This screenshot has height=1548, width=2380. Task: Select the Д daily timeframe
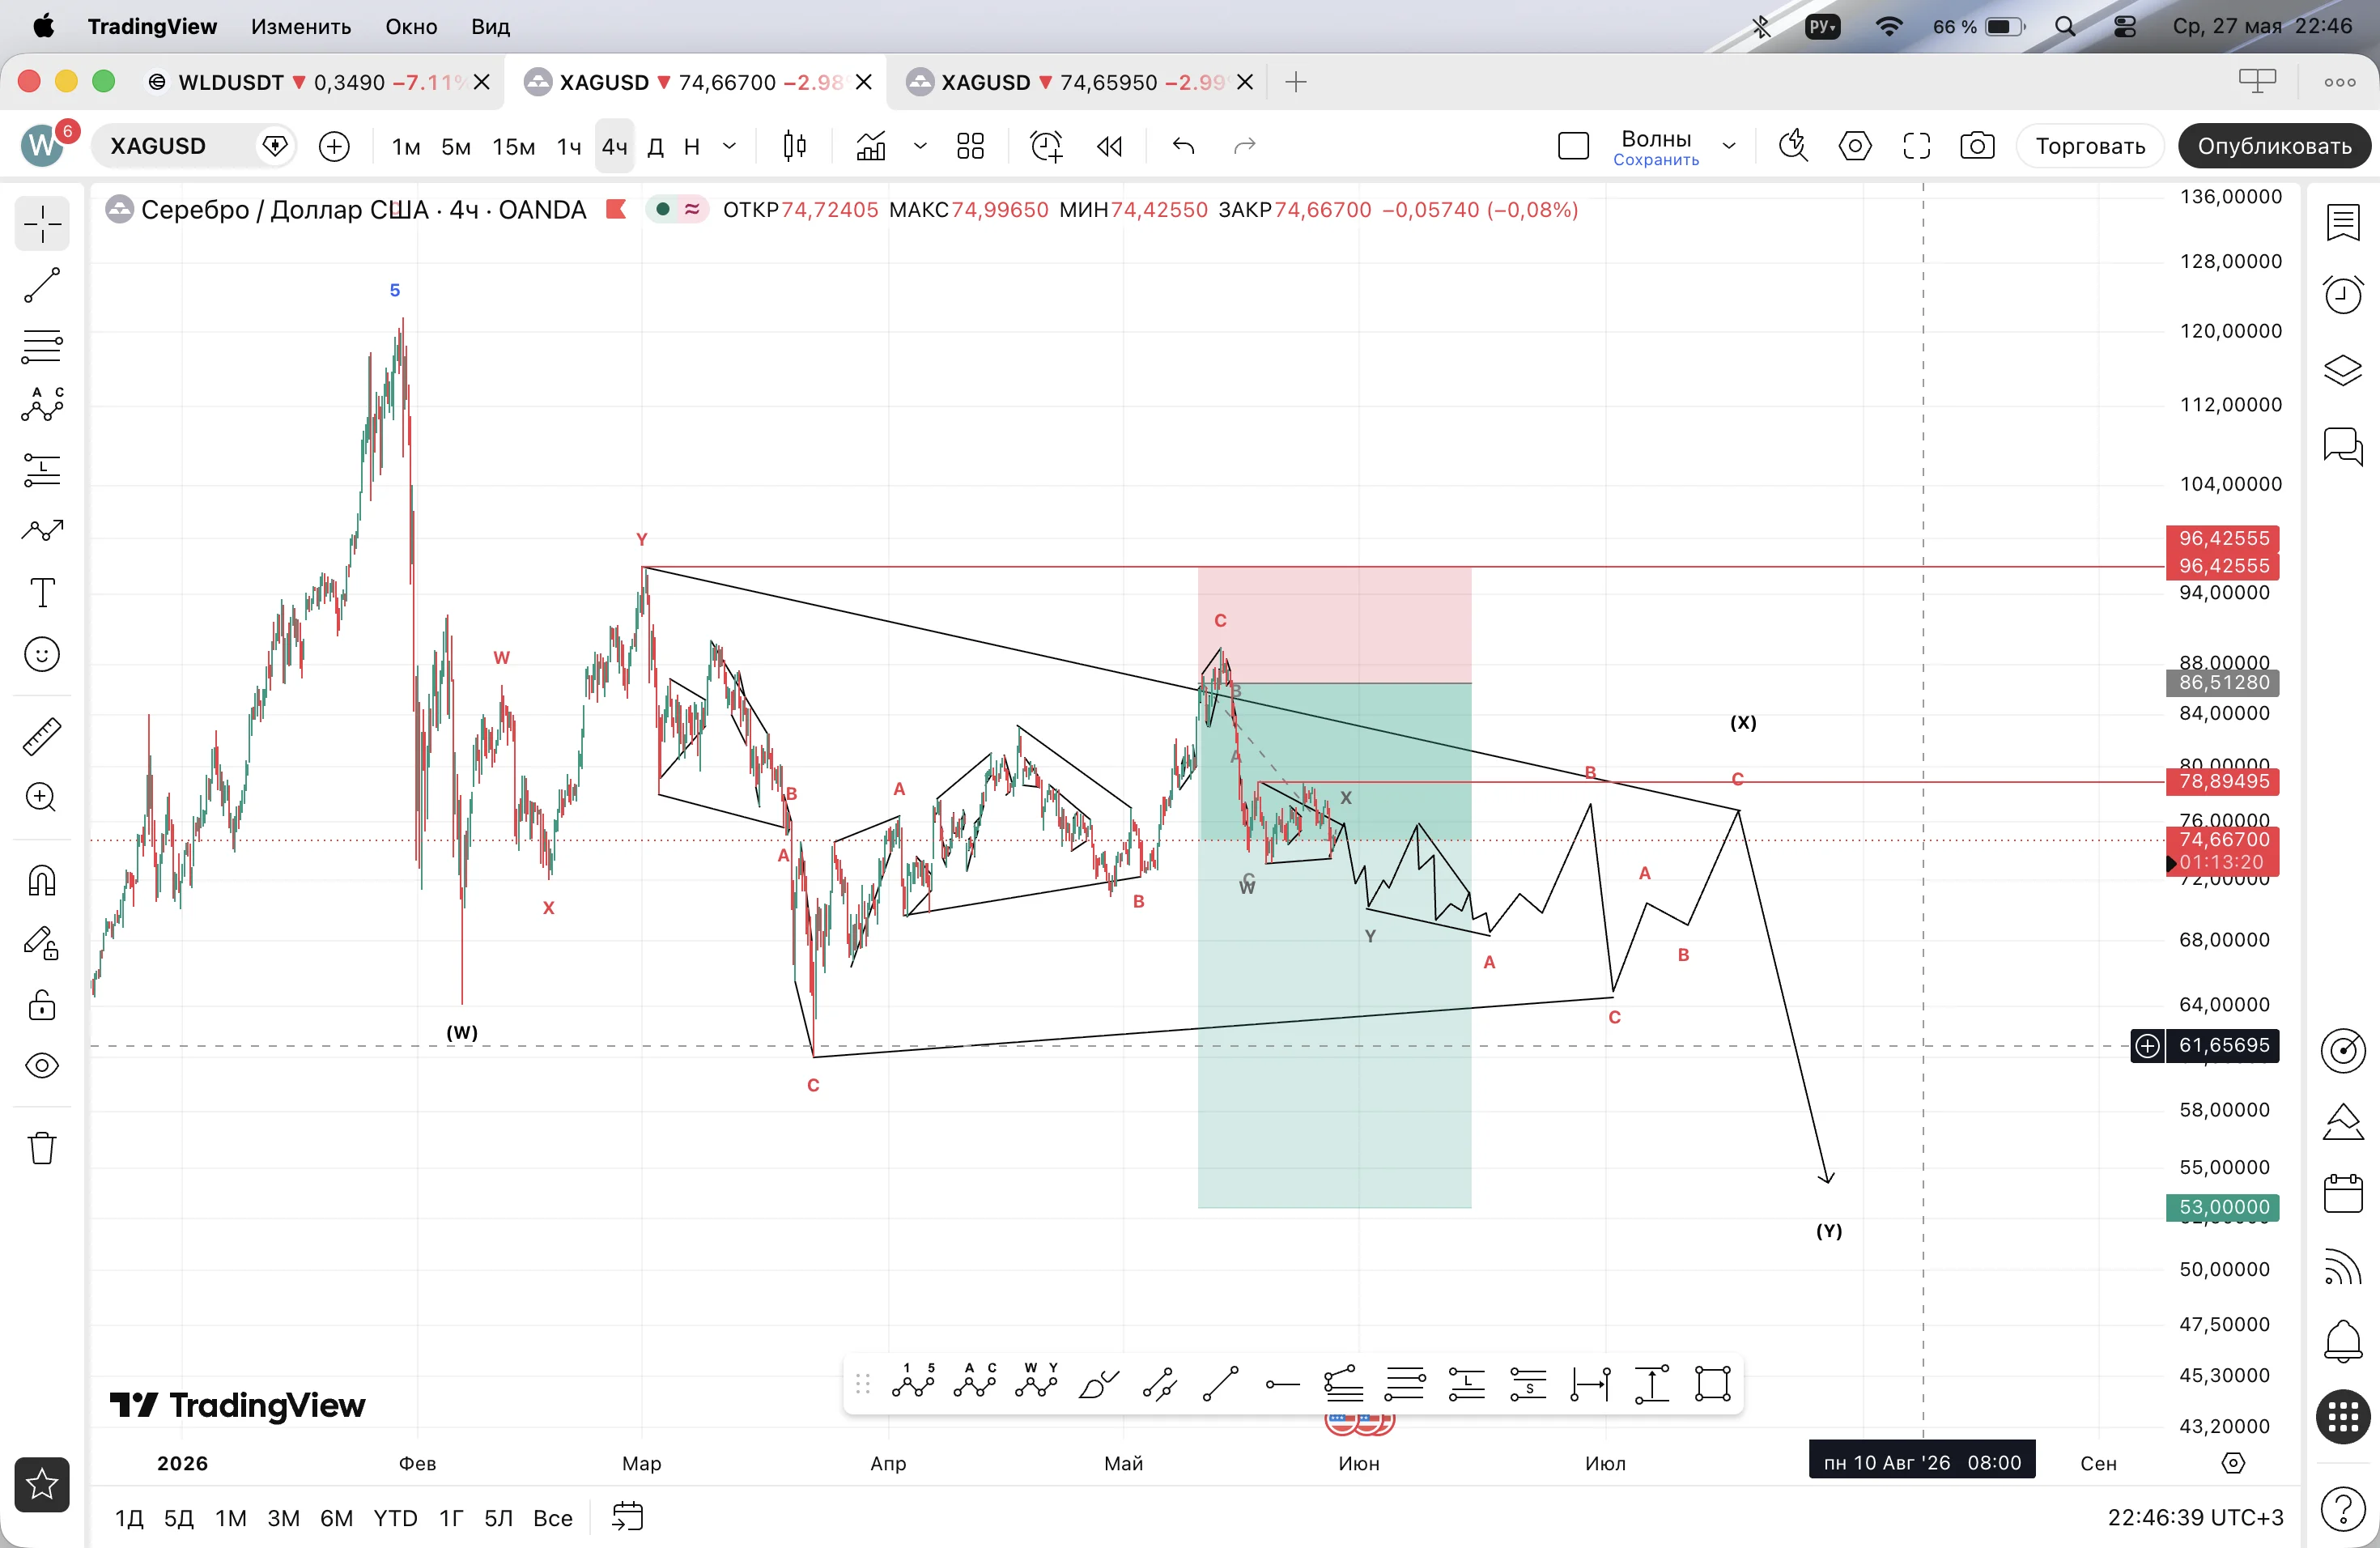(x=656, y=147)
